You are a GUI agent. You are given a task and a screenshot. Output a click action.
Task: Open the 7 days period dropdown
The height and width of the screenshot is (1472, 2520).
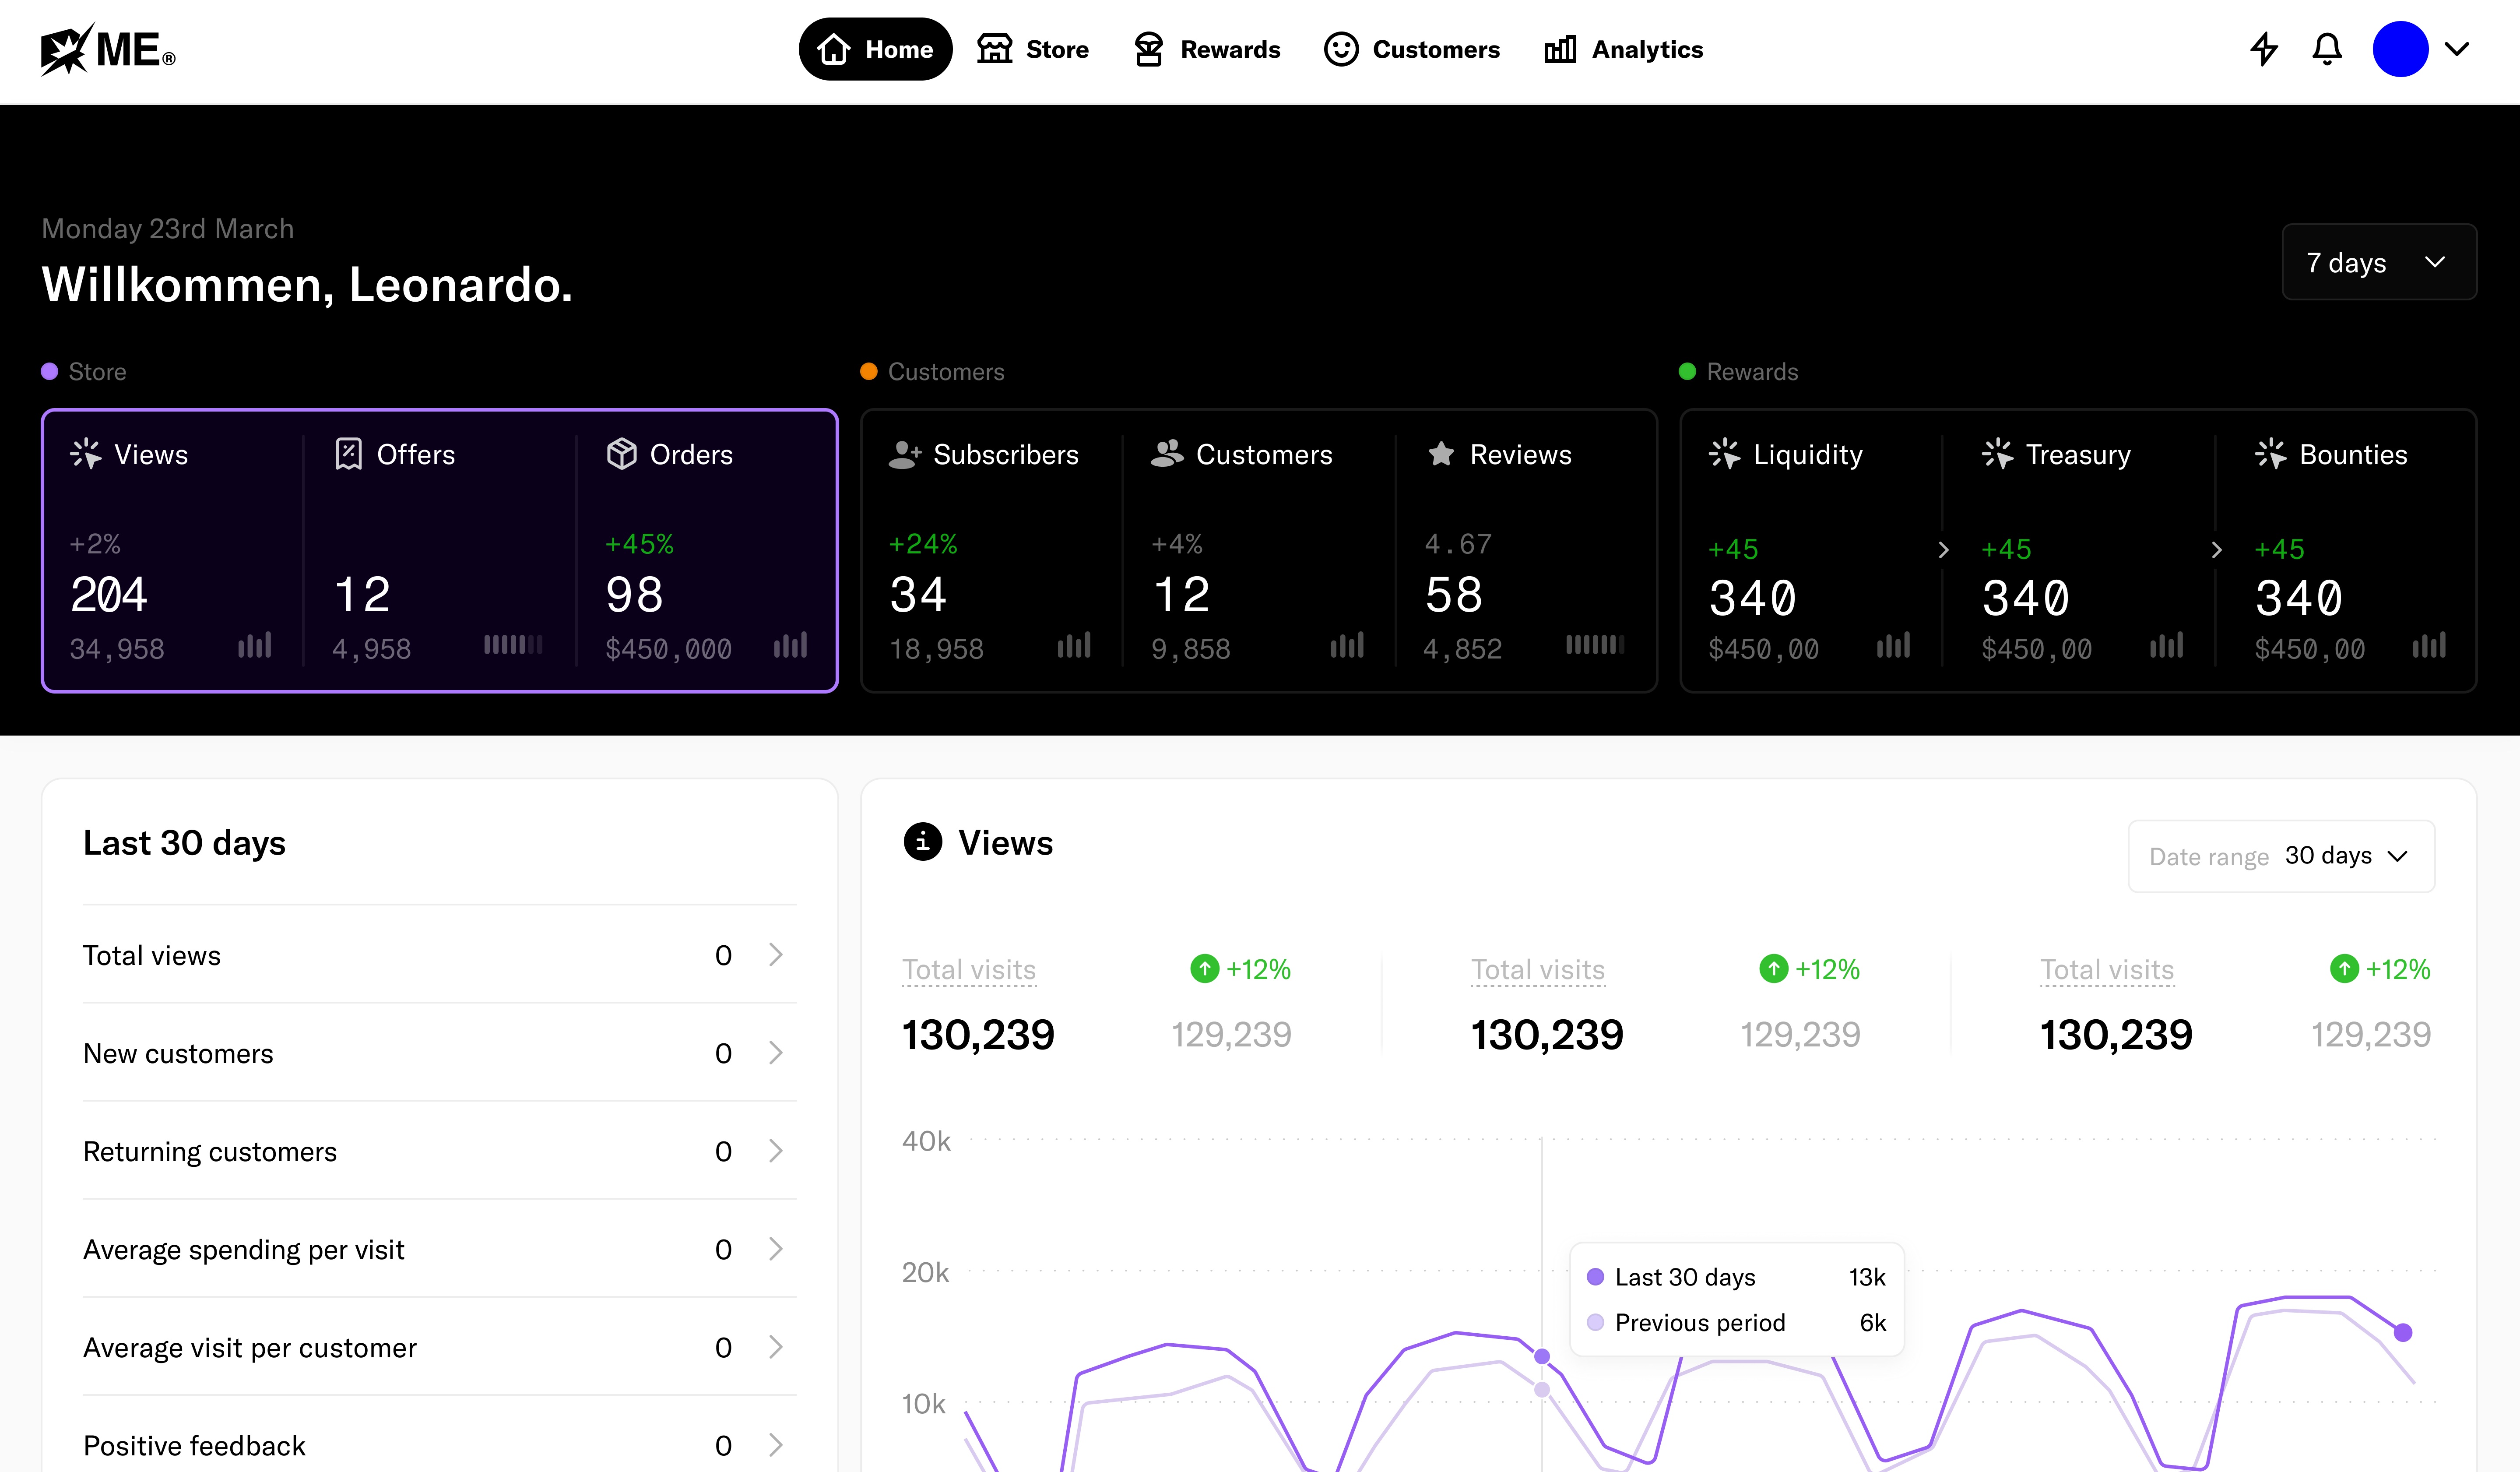tap(2379, 262)
